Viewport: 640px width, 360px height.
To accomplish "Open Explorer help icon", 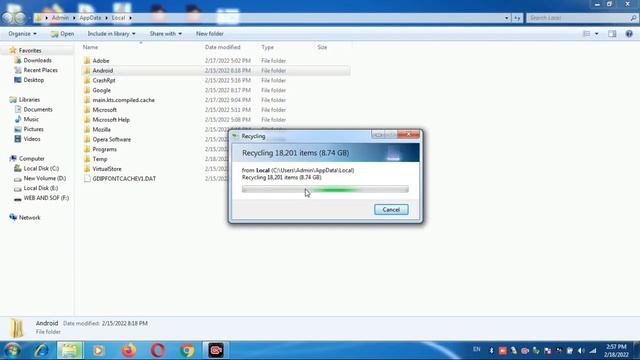I will tap(629, 34).
